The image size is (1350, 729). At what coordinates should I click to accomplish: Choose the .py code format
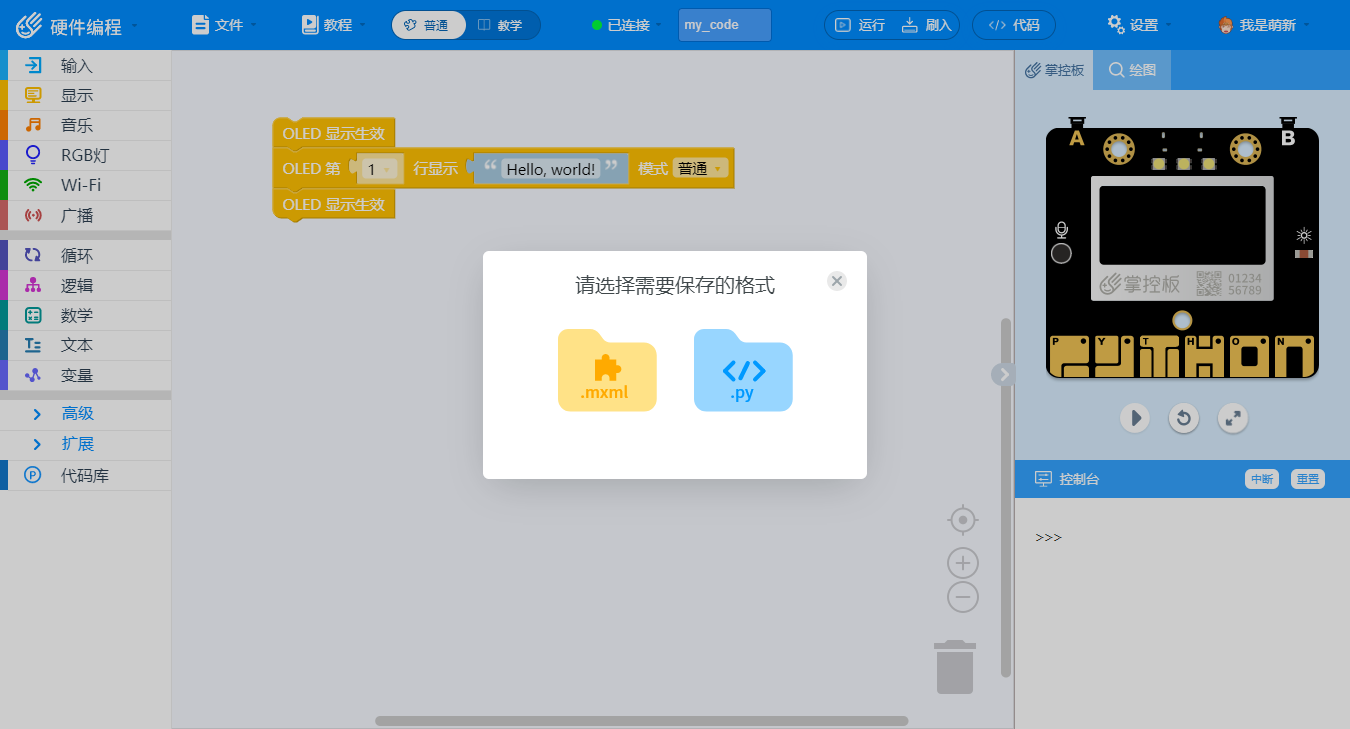click(x=743, y=370)
